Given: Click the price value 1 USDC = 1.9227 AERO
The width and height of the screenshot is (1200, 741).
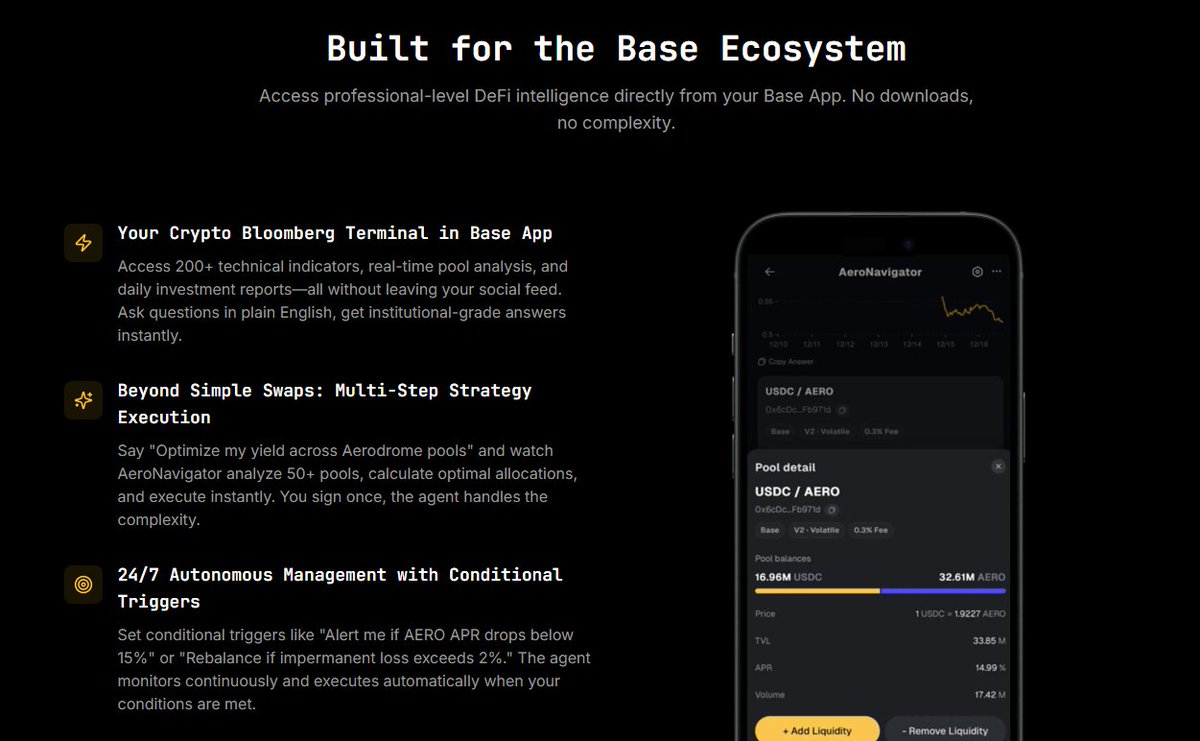Looking at the screenshot, I should [x=960, y=614].
